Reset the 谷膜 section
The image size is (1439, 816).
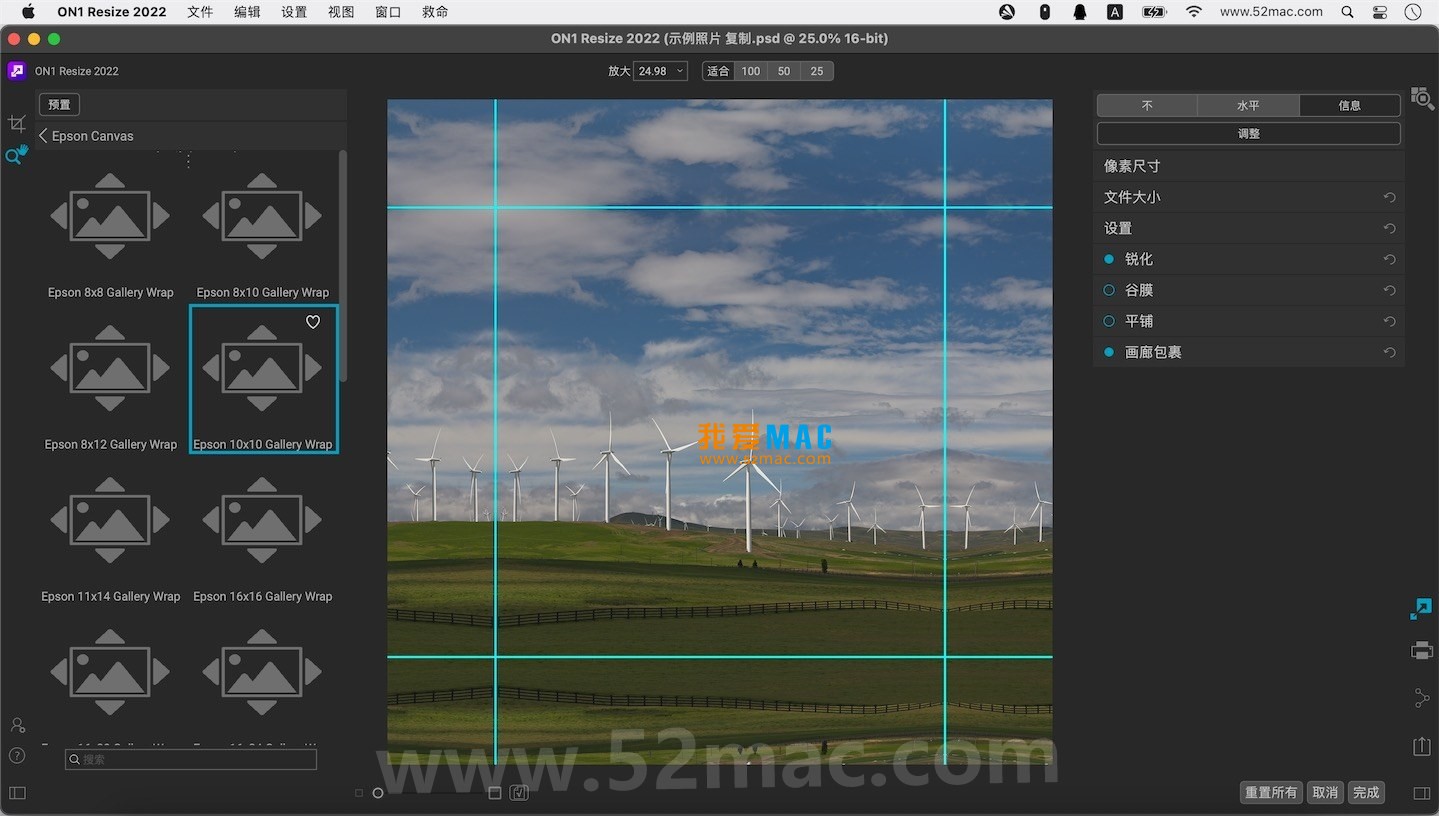(1389, 291)
